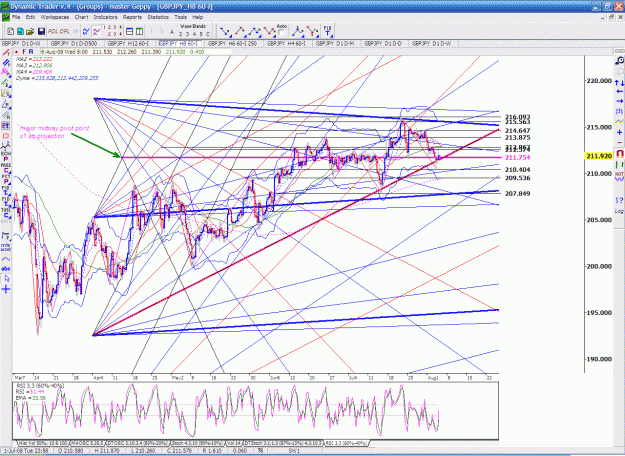625x456 pixels.
Task: Click the three-point zigzag swing tool icon
Action: [255, 31]
